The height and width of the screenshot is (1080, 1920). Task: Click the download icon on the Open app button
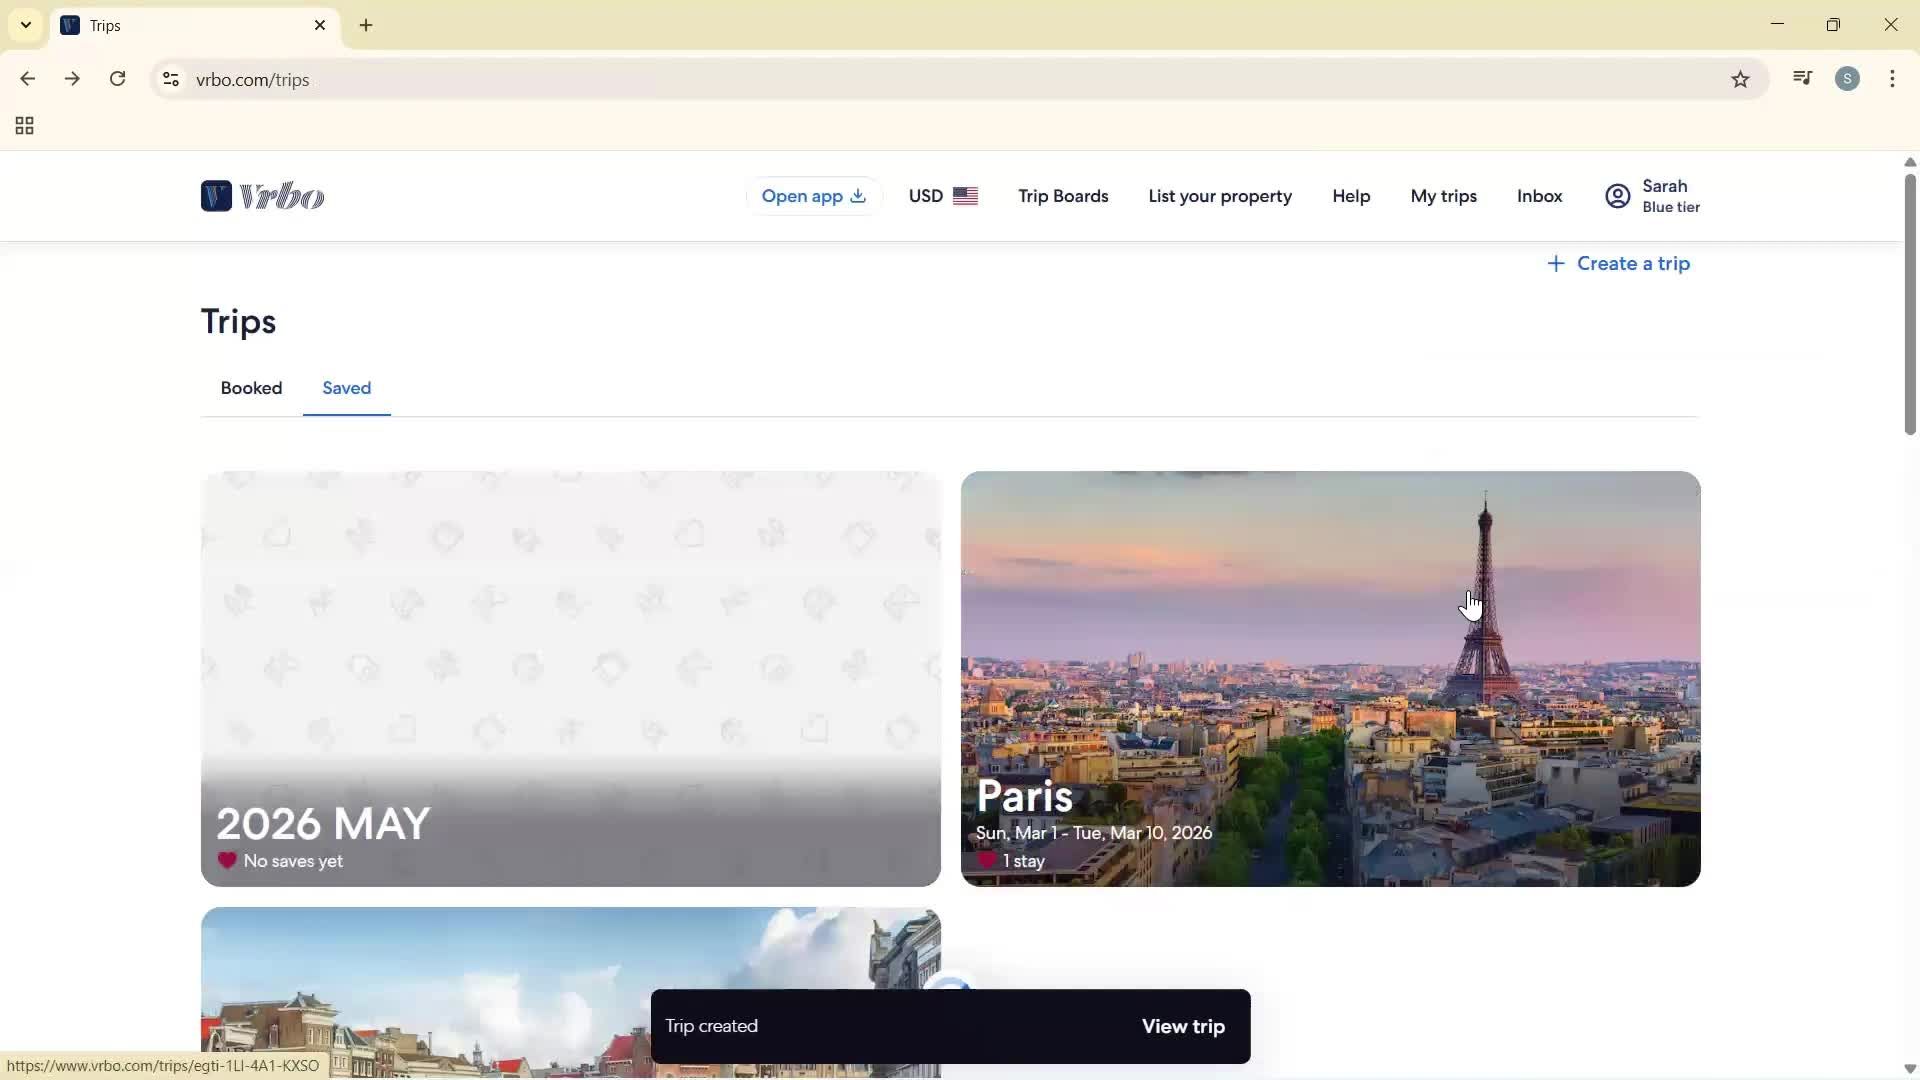coord(858,196)
